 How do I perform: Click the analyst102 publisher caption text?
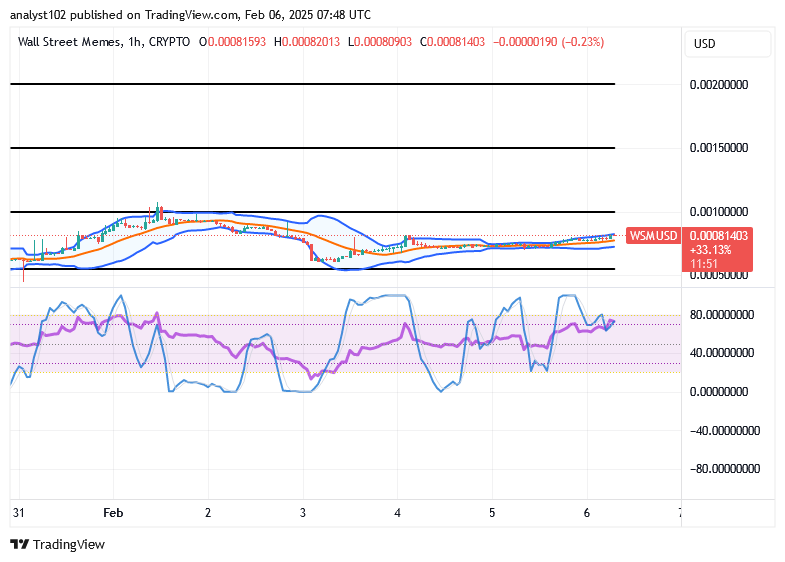point(190,15)
